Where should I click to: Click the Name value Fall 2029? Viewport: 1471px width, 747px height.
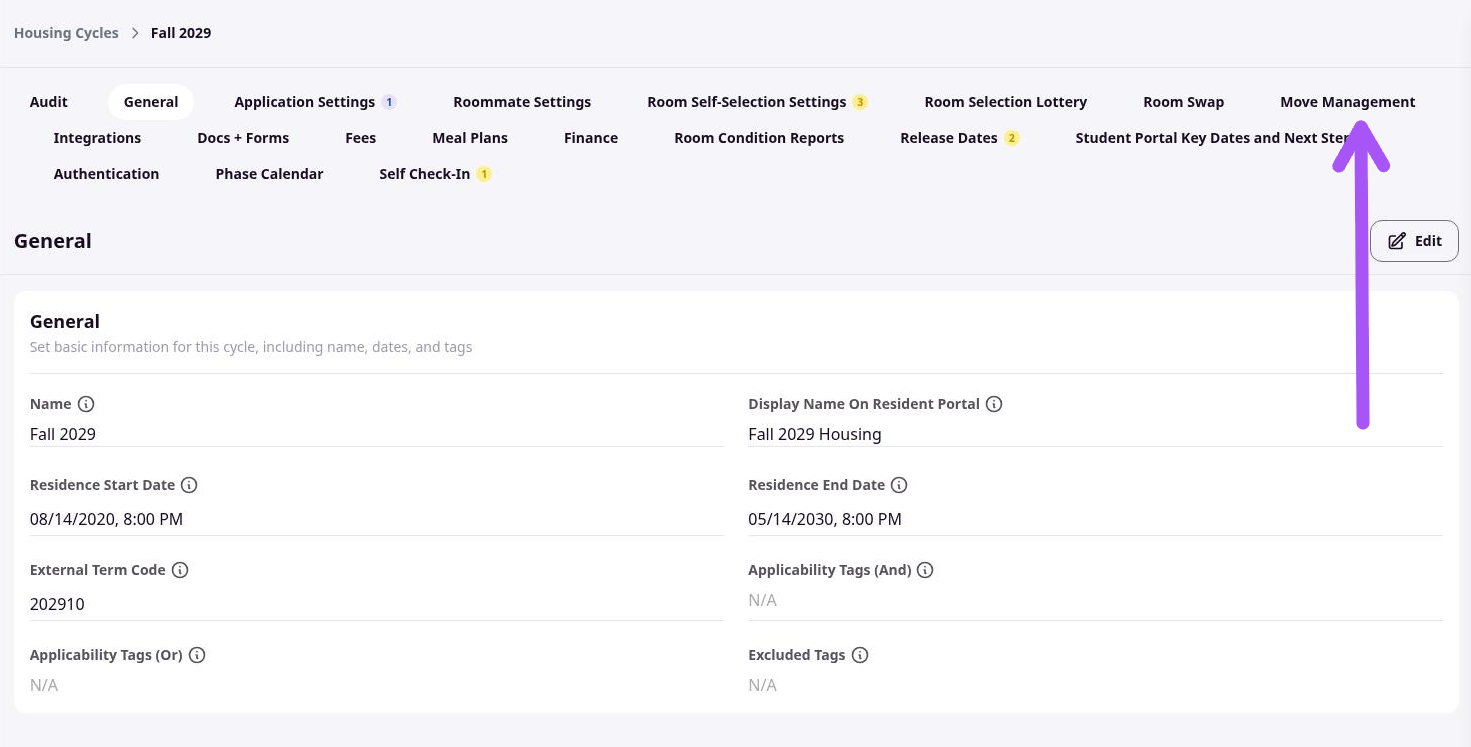coord(63,434)
